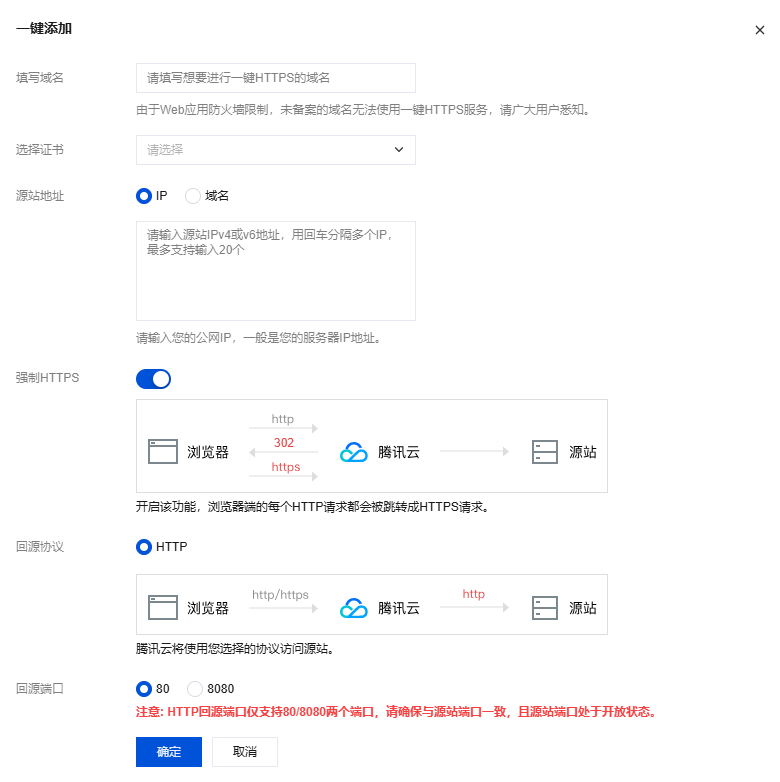780x782 pixels.
Task: Click the source IPv4/v6 address textarea
Action: [276, 271]
